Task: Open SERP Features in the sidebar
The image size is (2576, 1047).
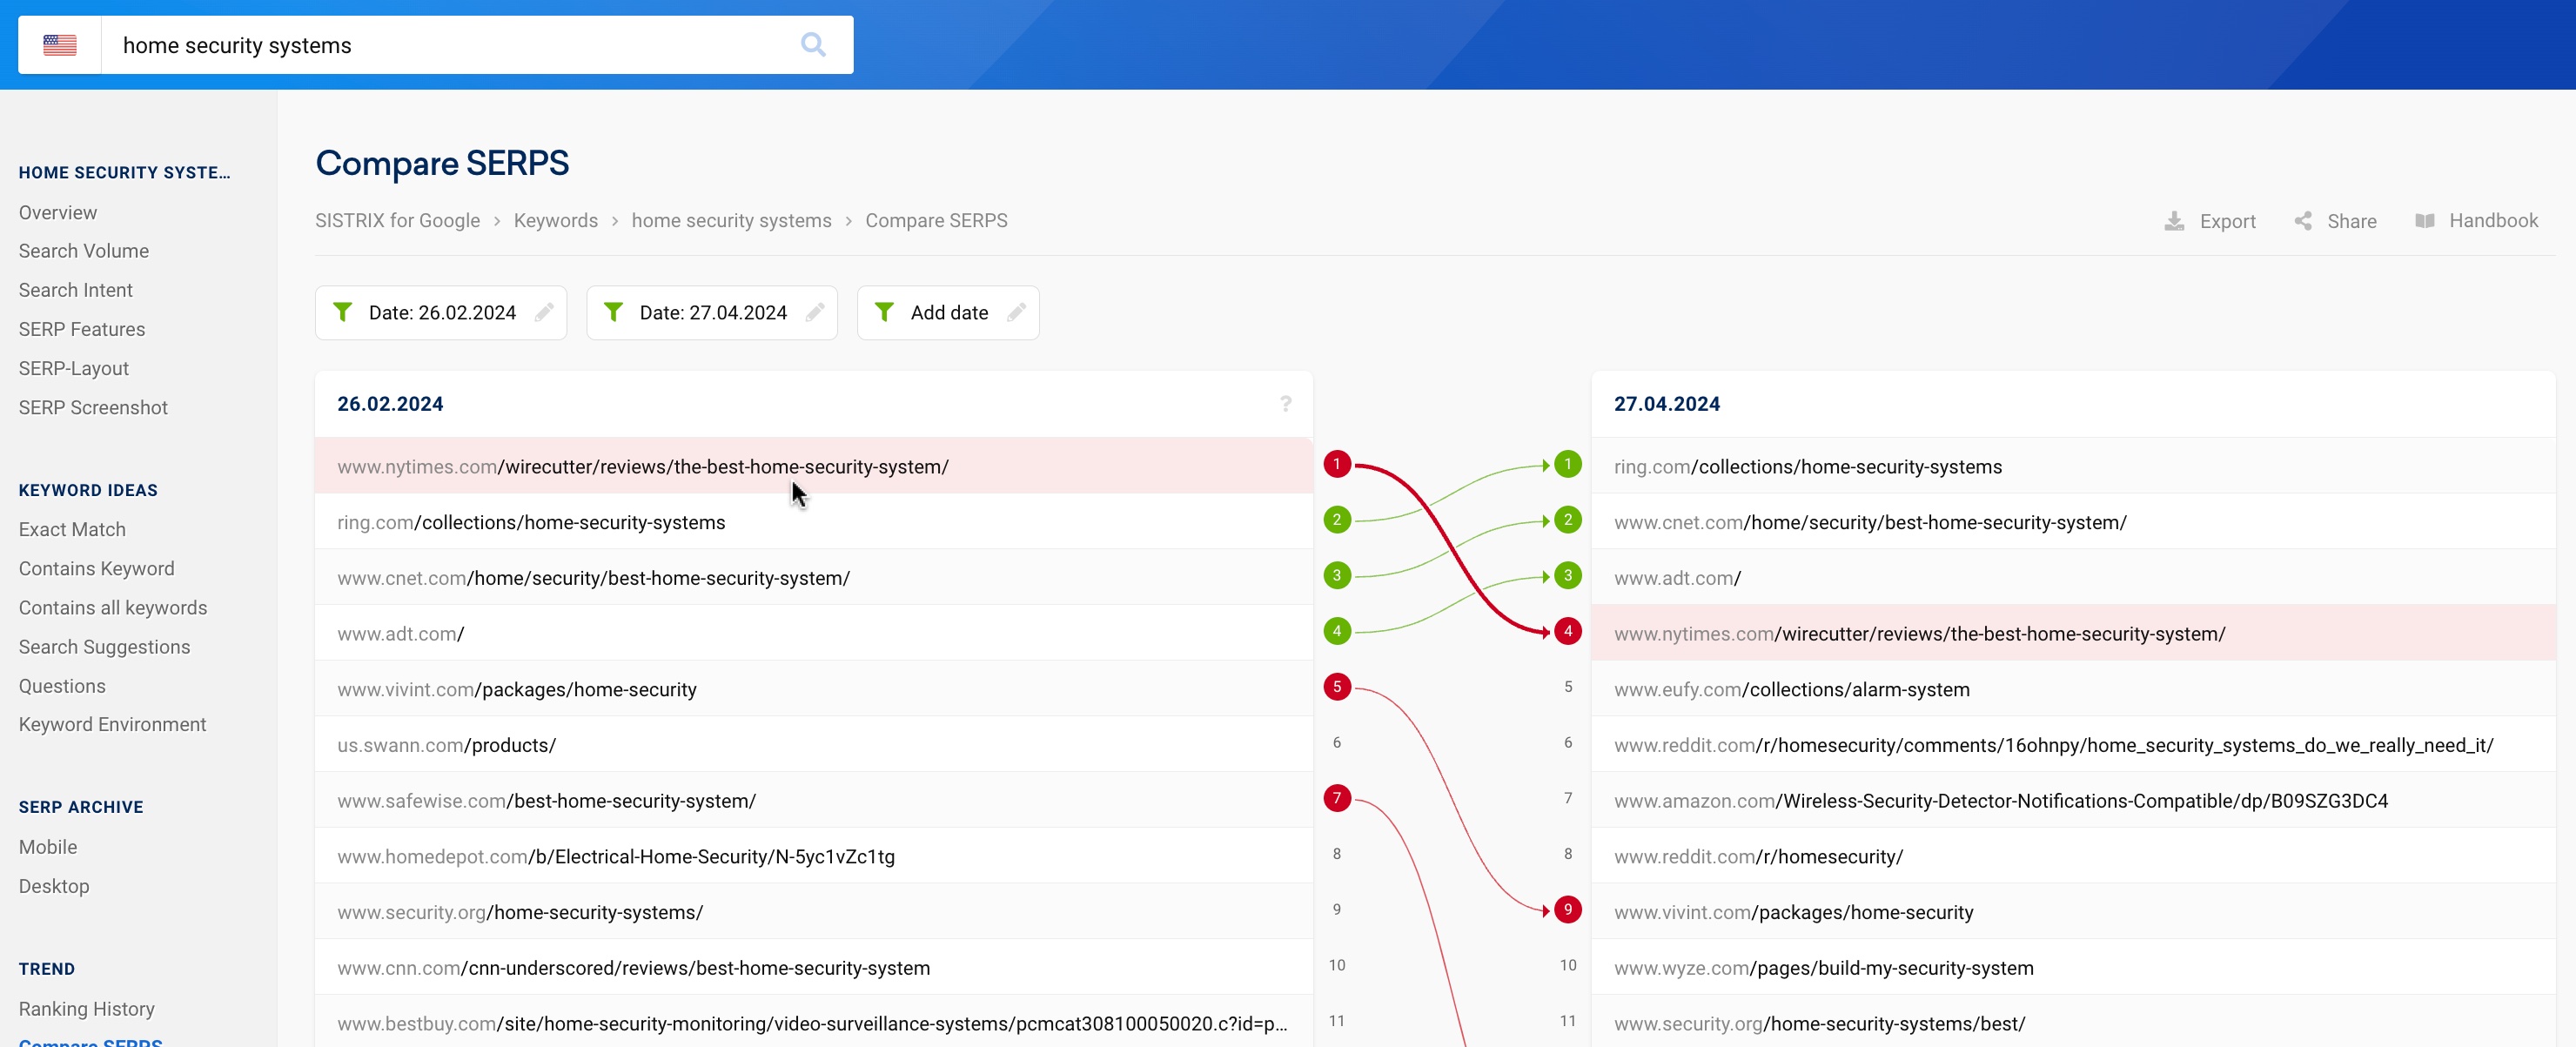Action: point(82,329)
